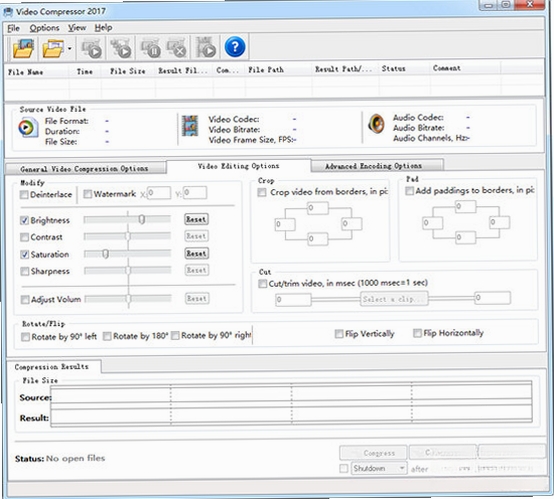Start compression play toolbar icon
Image resolution: width=554 pixels, height=499 pixels.
pos(92,48)
